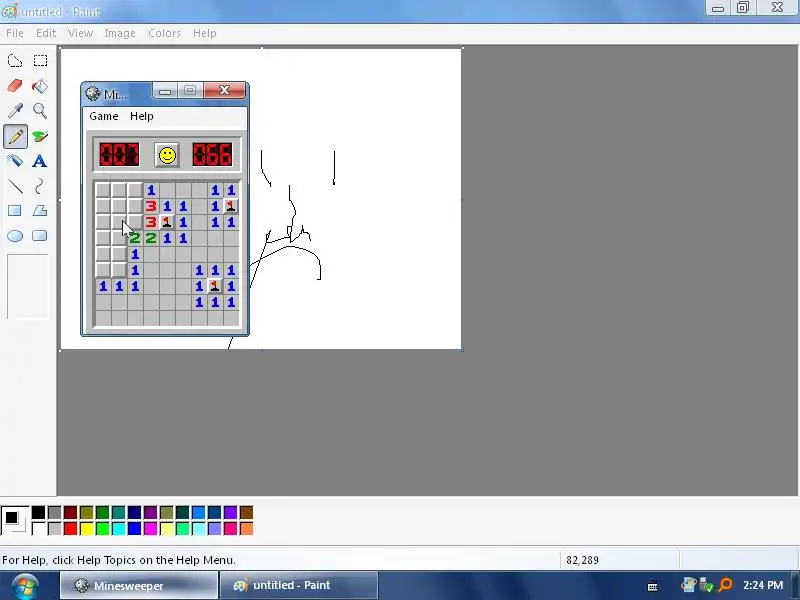The height and width of the screenshot is (600, 800).
Task: Click the Windows Start orb
Action: pos(24,587)
